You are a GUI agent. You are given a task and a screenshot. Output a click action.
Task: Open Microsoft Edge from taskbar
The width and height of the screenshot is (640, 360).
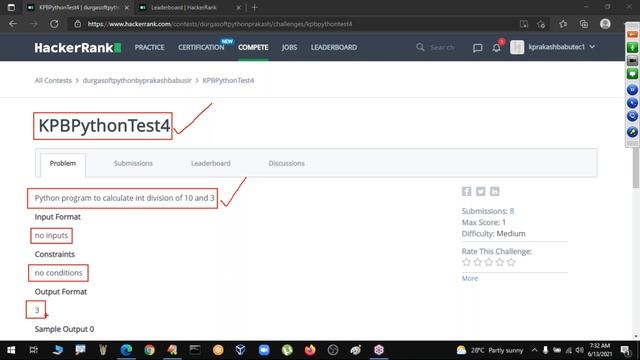pyautogui.click(x=127, y=350)
